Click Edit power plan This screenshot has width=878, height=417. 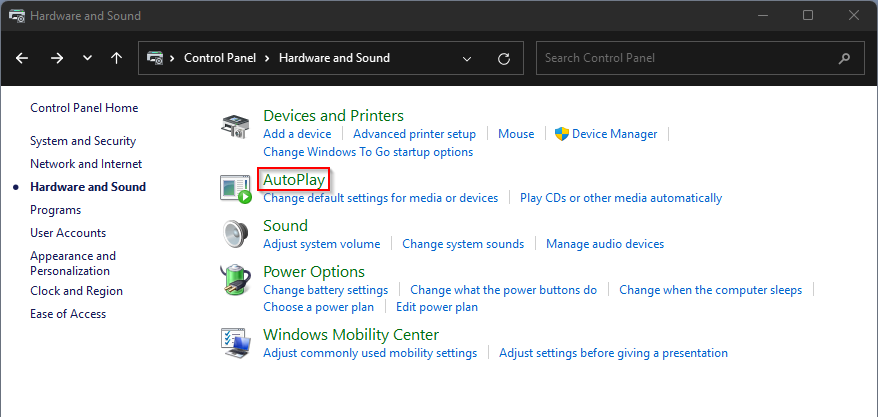pyautogui.click(x=437, y=307)
